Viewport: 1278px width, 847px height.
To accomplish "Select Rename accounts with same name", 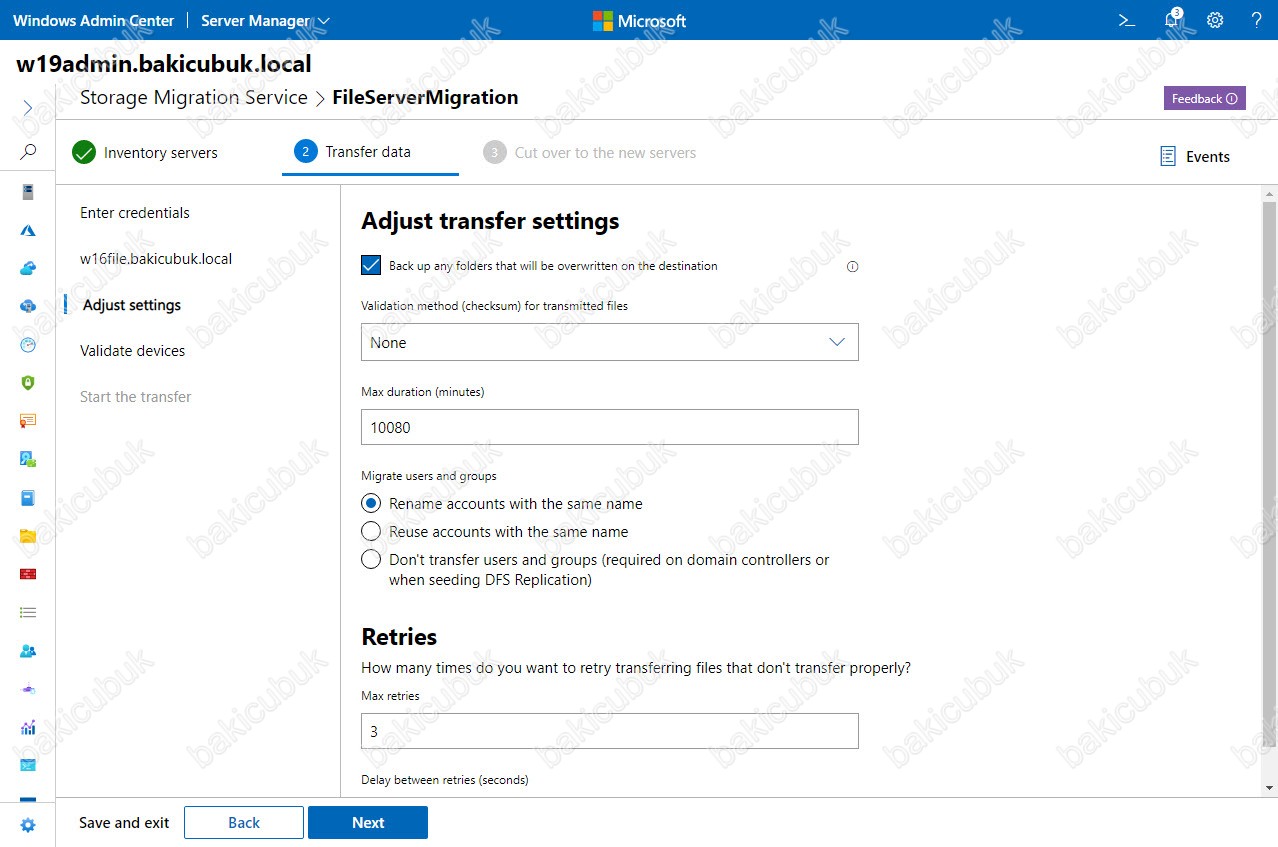I will tap(371, 504).
